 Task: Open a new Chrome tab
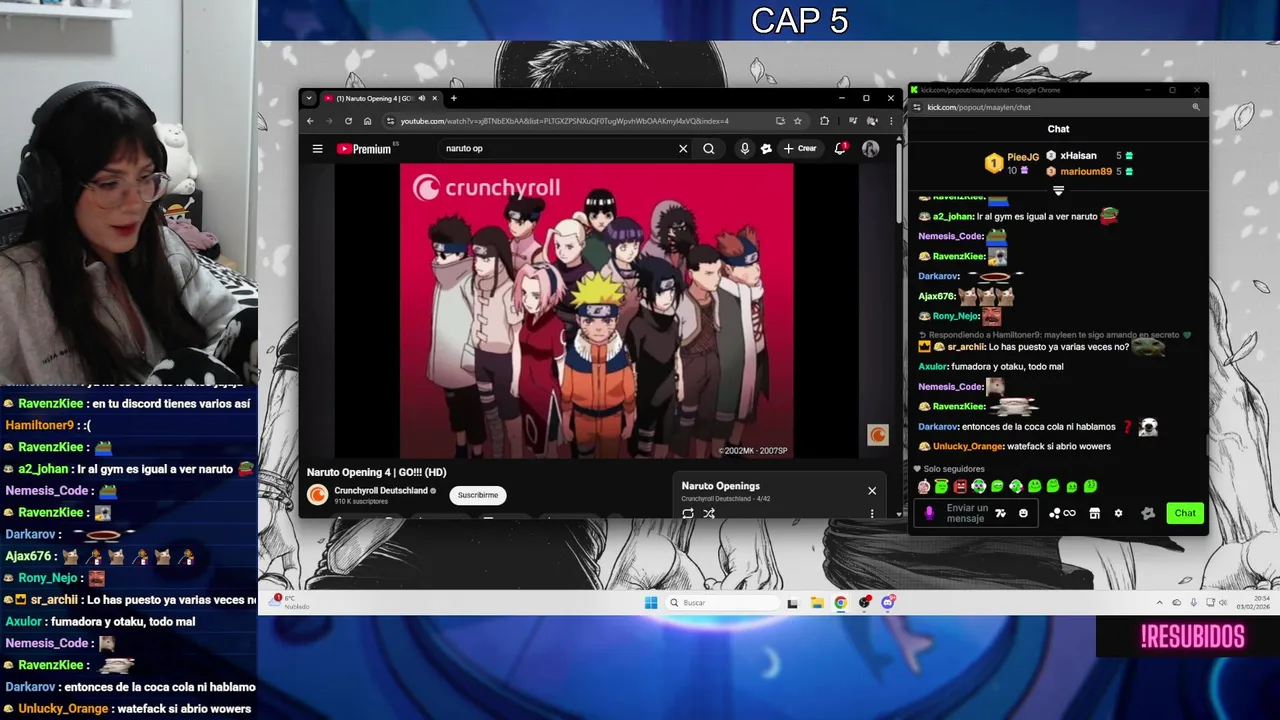tap(453, 98)
